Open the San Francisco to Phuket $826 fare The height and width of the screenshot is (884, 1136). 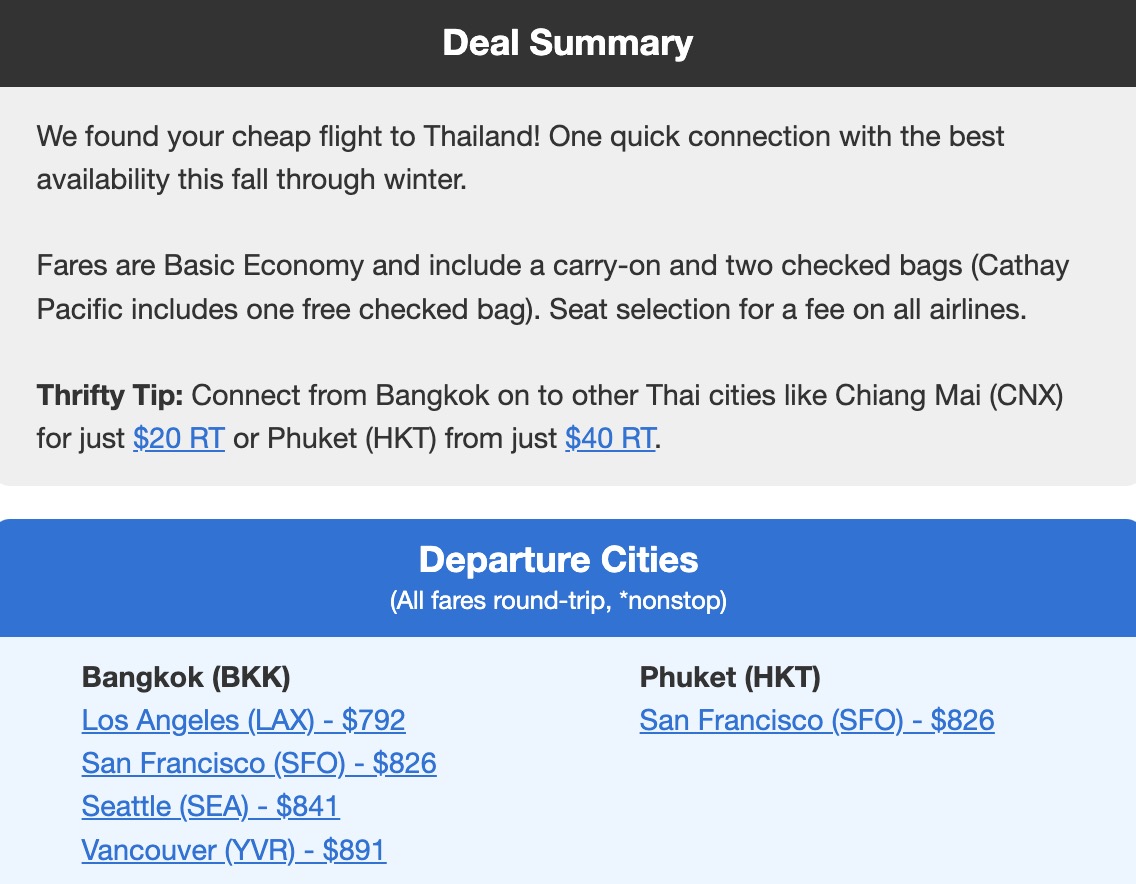(817, 720)
